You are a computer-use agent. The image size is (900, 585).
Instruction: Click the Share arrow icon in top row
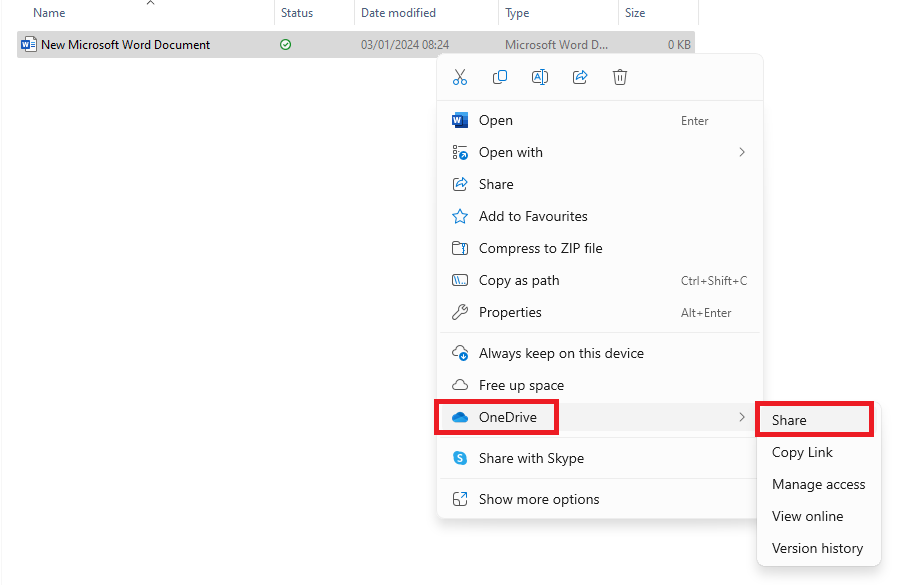[x=580, y=77]
